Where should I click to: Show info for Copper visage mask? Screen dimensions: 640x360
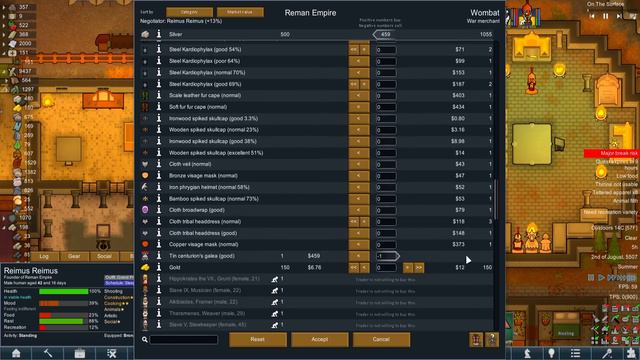(x=159, y=244)
